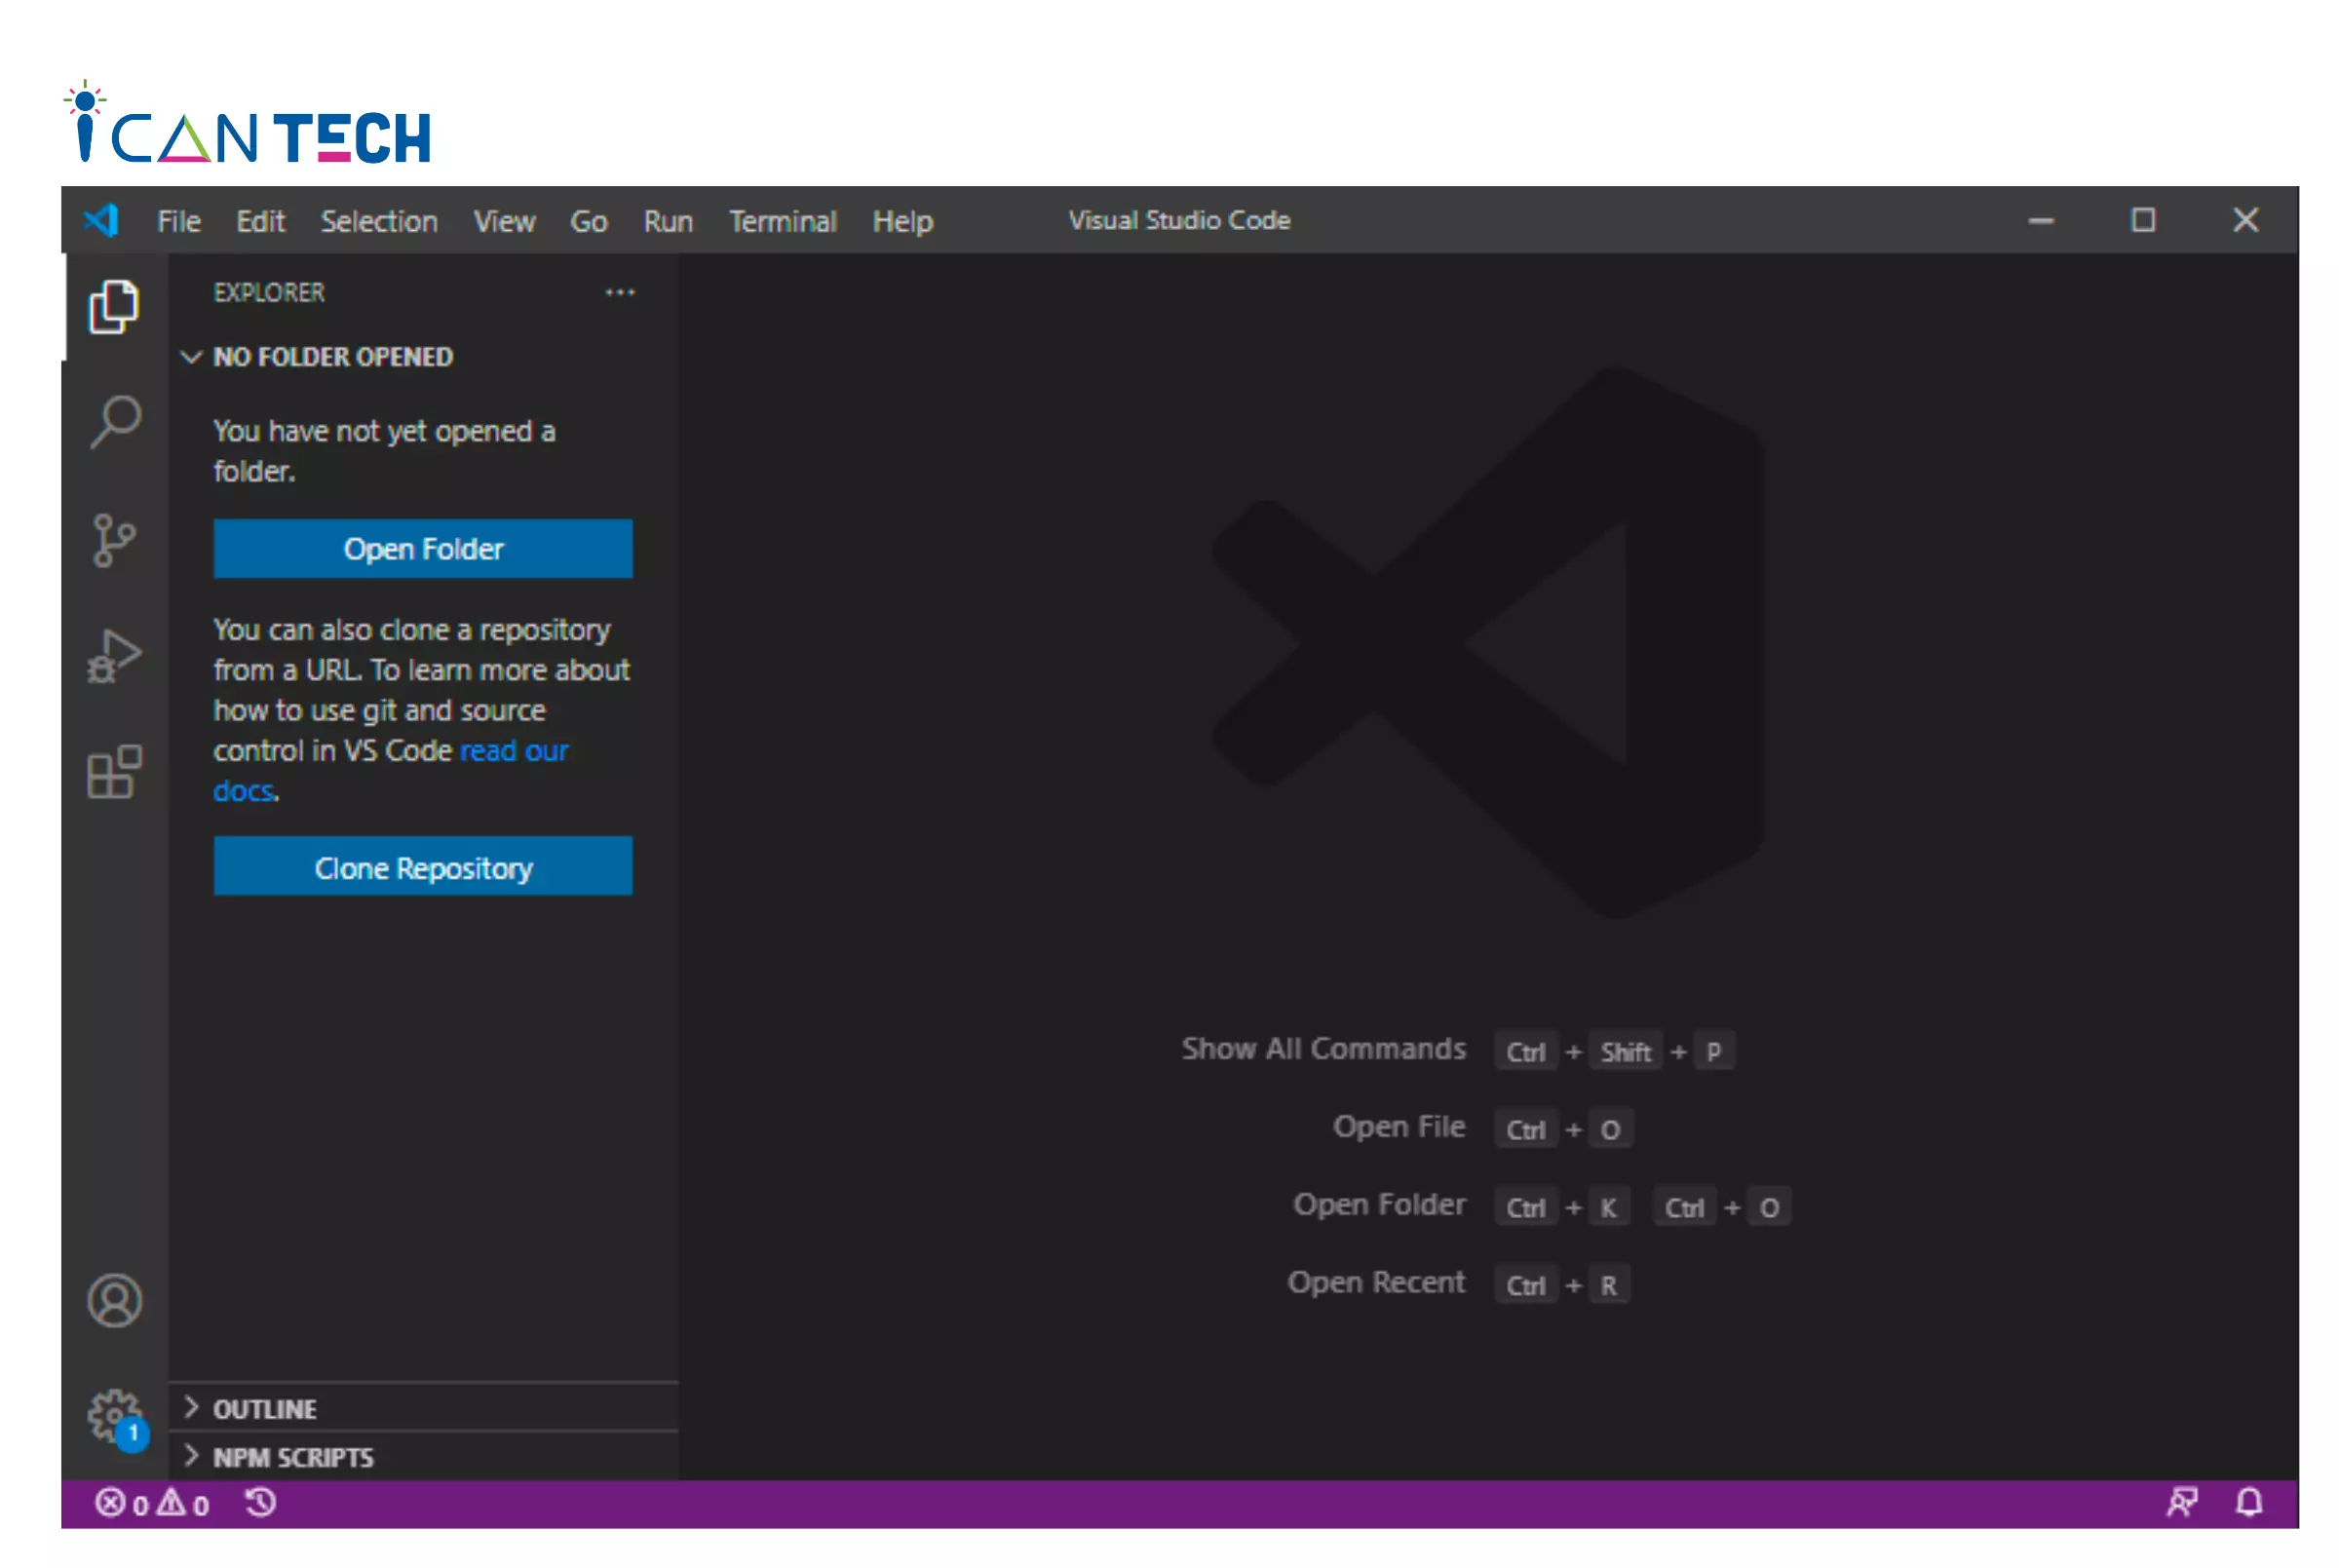This screenshot has width=2339, height=1568.
Task: Open the View menu
Action: coord(504,221)
